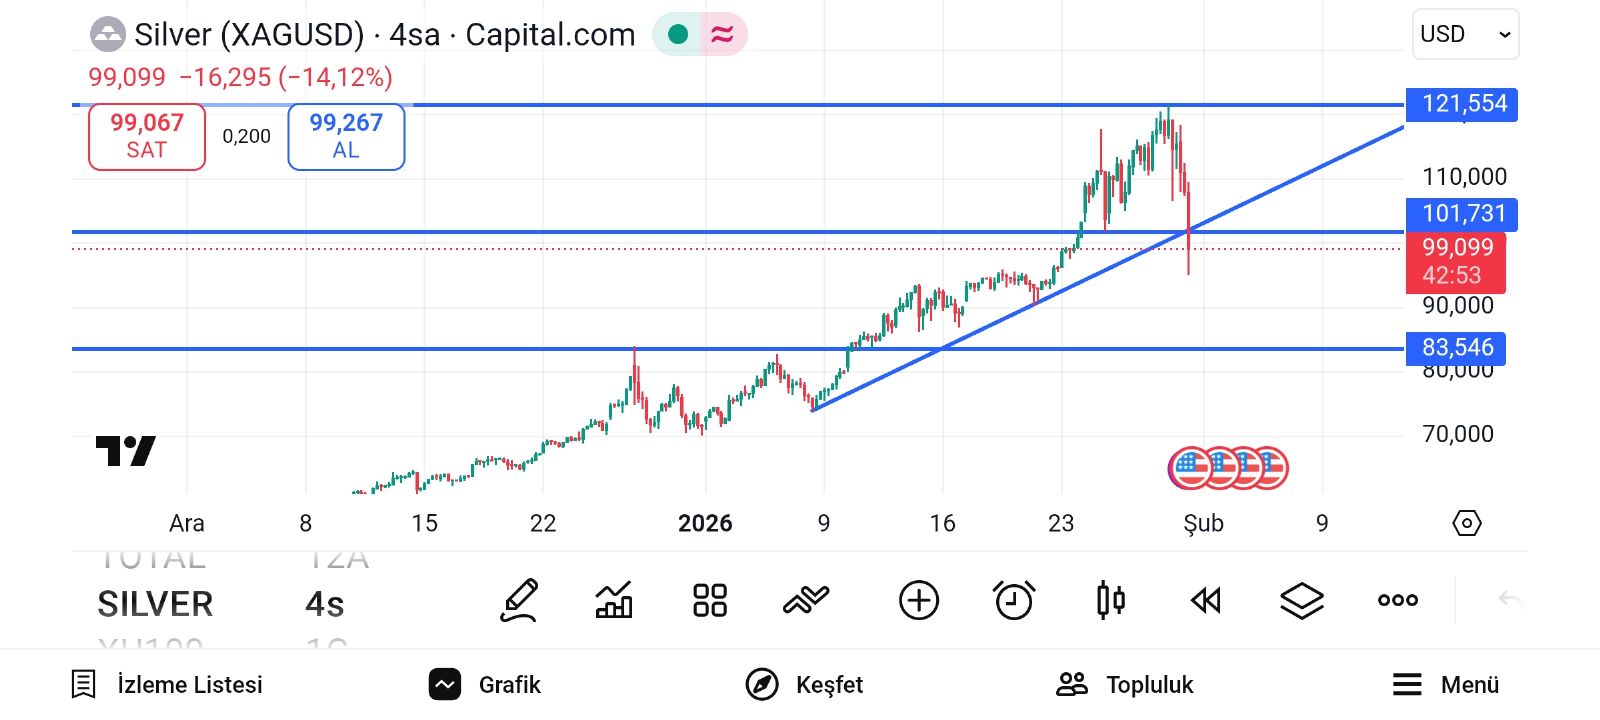This screenshot has height=720, width=1600.
Task: Switch to the İzleme Listesi tab
Action: tap(167, 685)
